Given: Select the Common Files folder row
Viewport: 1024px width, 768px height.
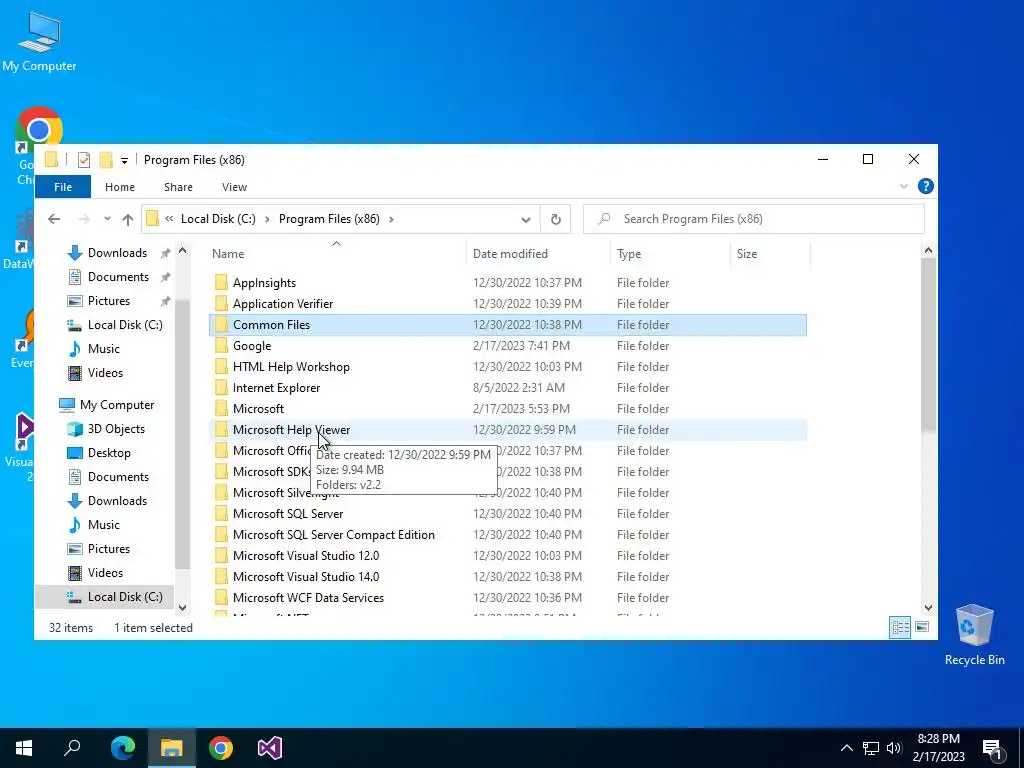Looking at the screenshot, I should click(x=507, y=325).
